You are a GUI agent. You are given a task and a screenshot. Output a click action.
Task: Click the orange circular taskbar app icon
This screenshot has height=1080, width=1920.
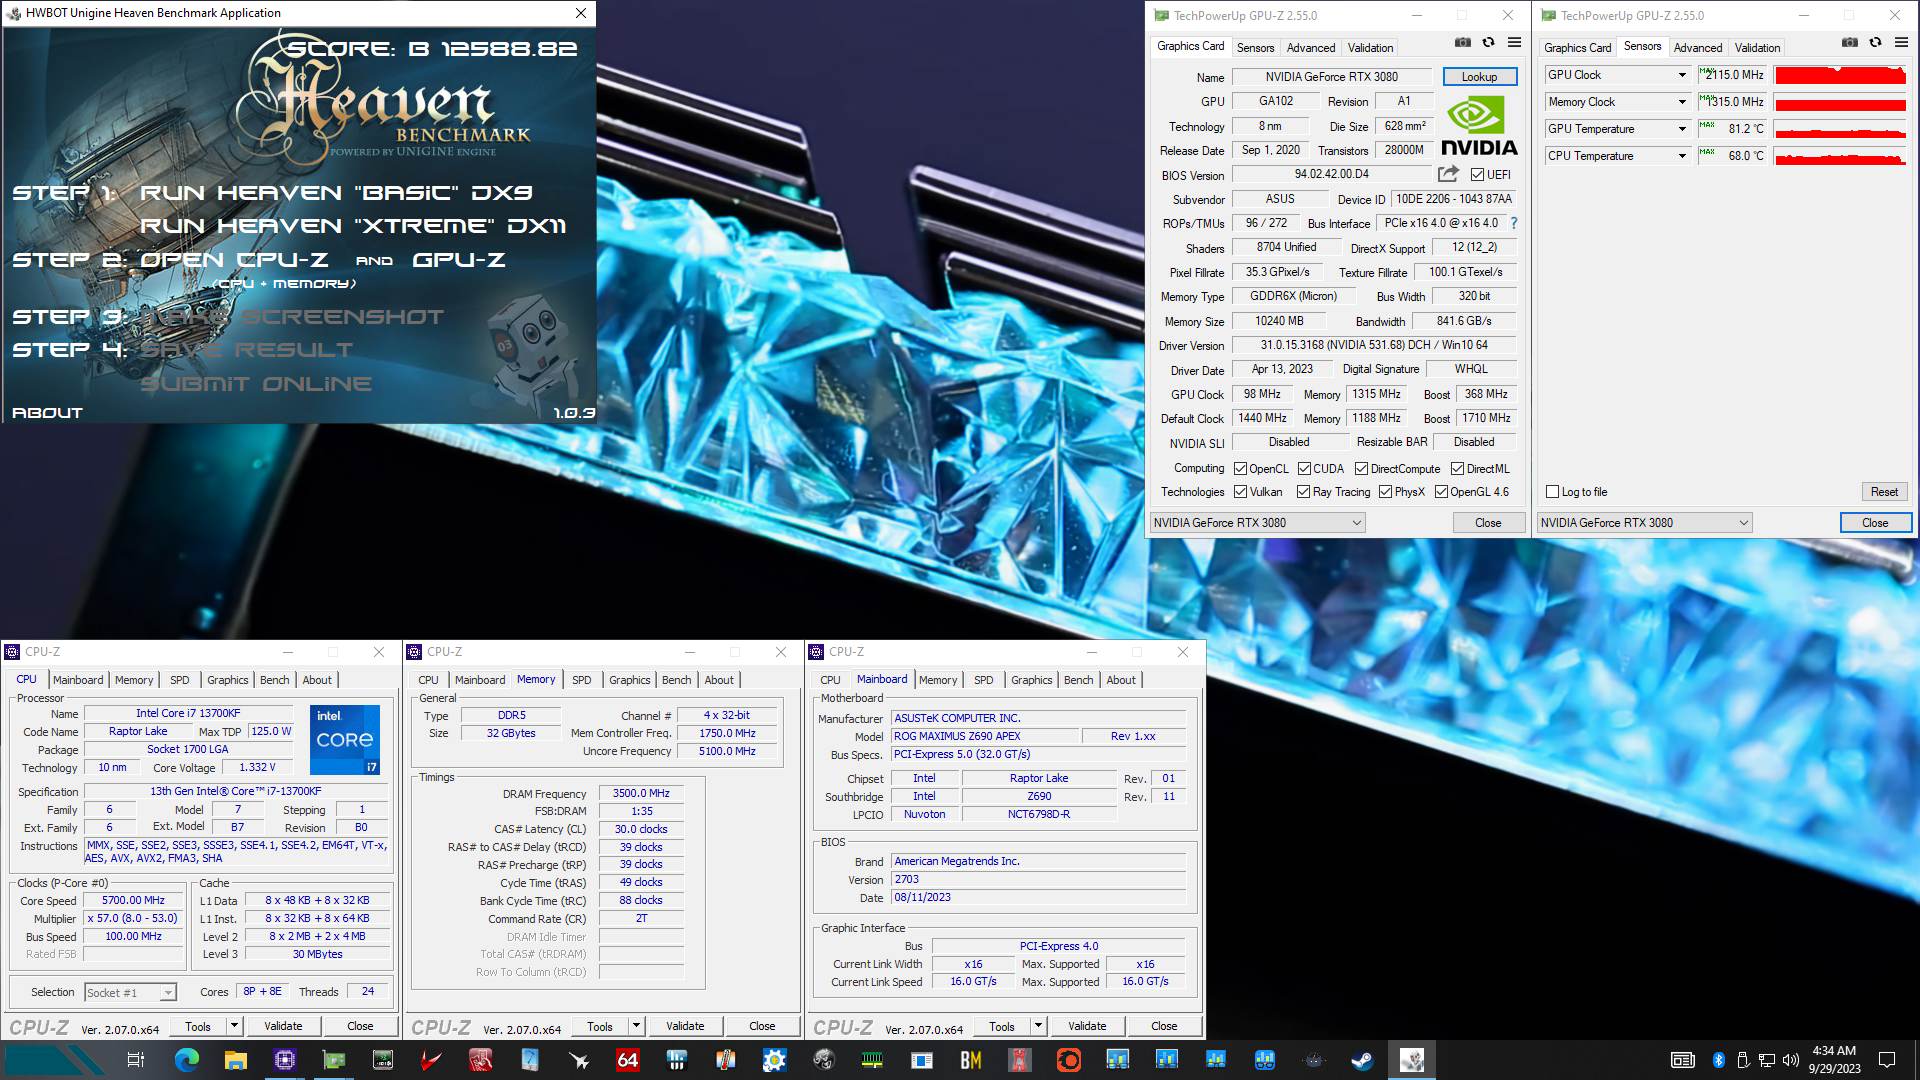[x=1068, y=1060]
